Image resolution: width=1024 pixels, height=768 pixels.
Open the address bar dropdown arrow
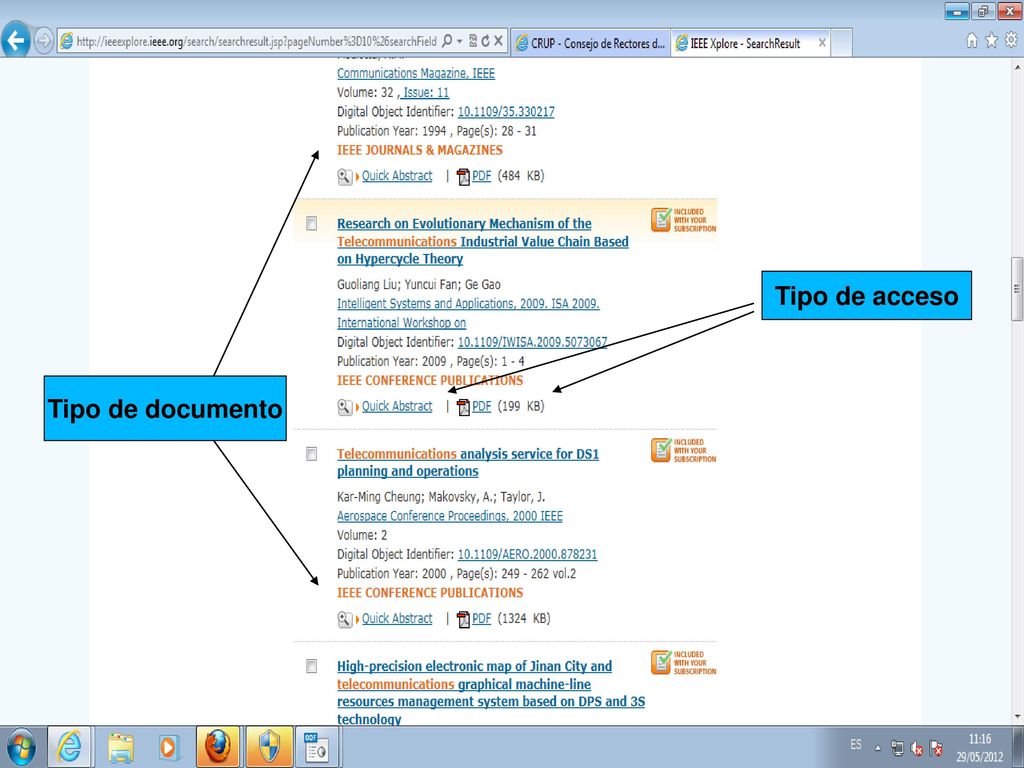click(x=460, y=41)
